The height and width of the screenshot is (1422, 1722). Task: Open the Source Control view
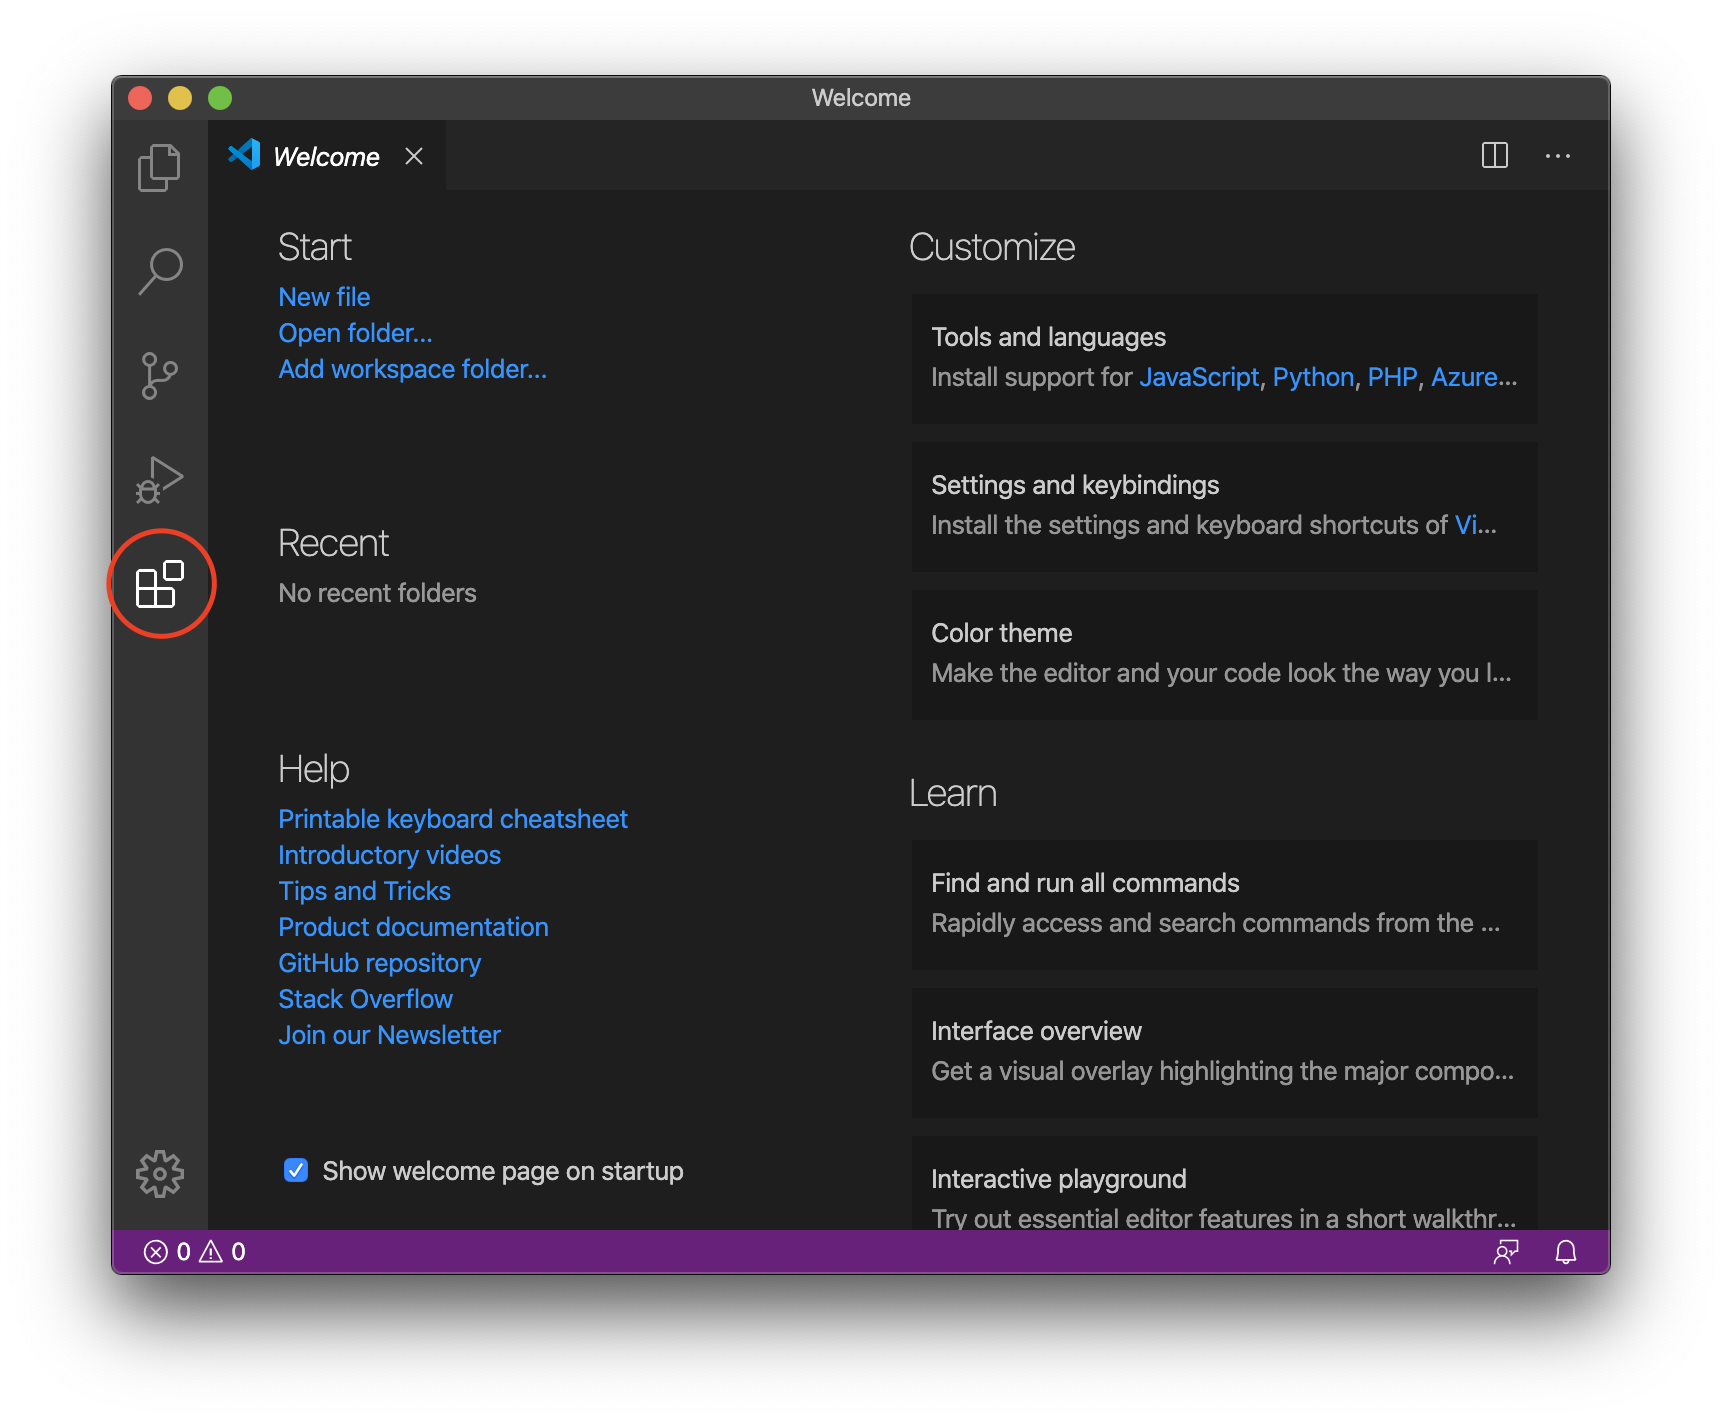coord(159,376)
